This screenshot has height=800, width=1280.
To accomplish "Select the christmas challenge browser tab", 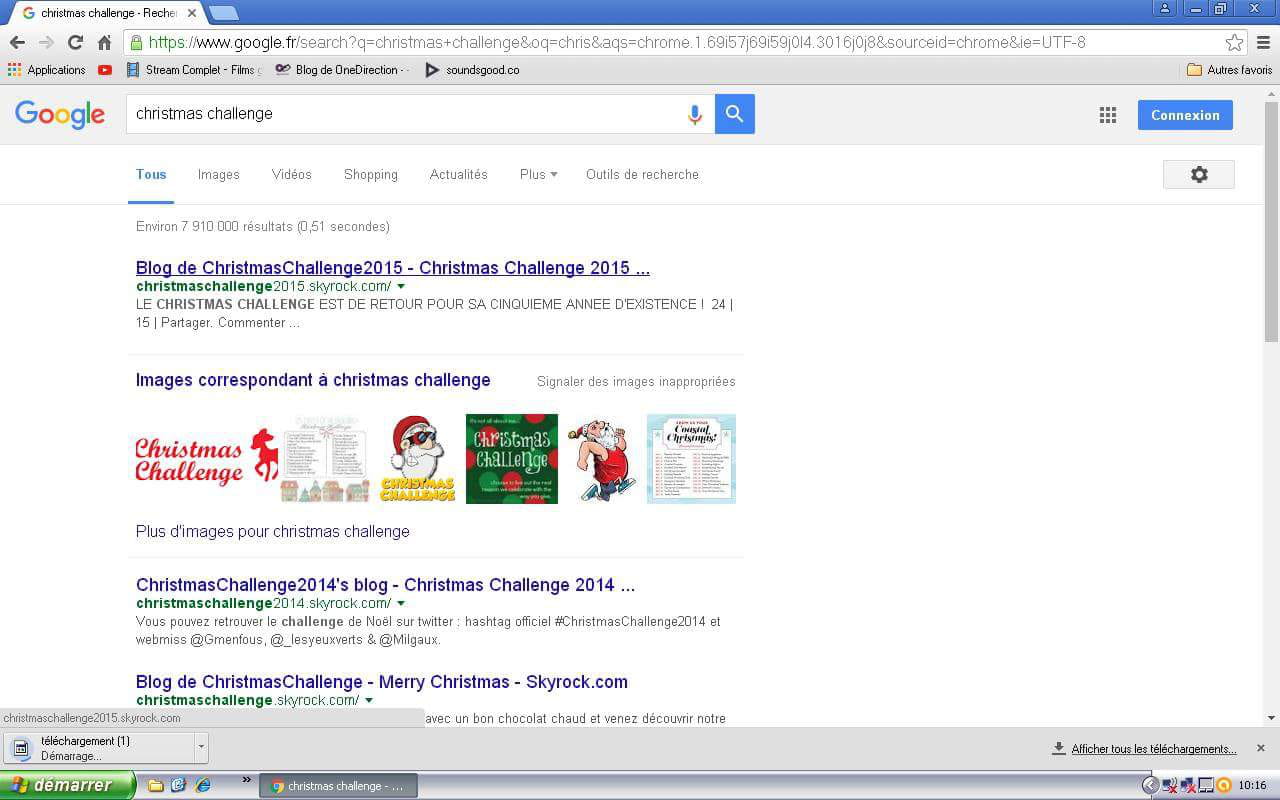I will (109, 13).
